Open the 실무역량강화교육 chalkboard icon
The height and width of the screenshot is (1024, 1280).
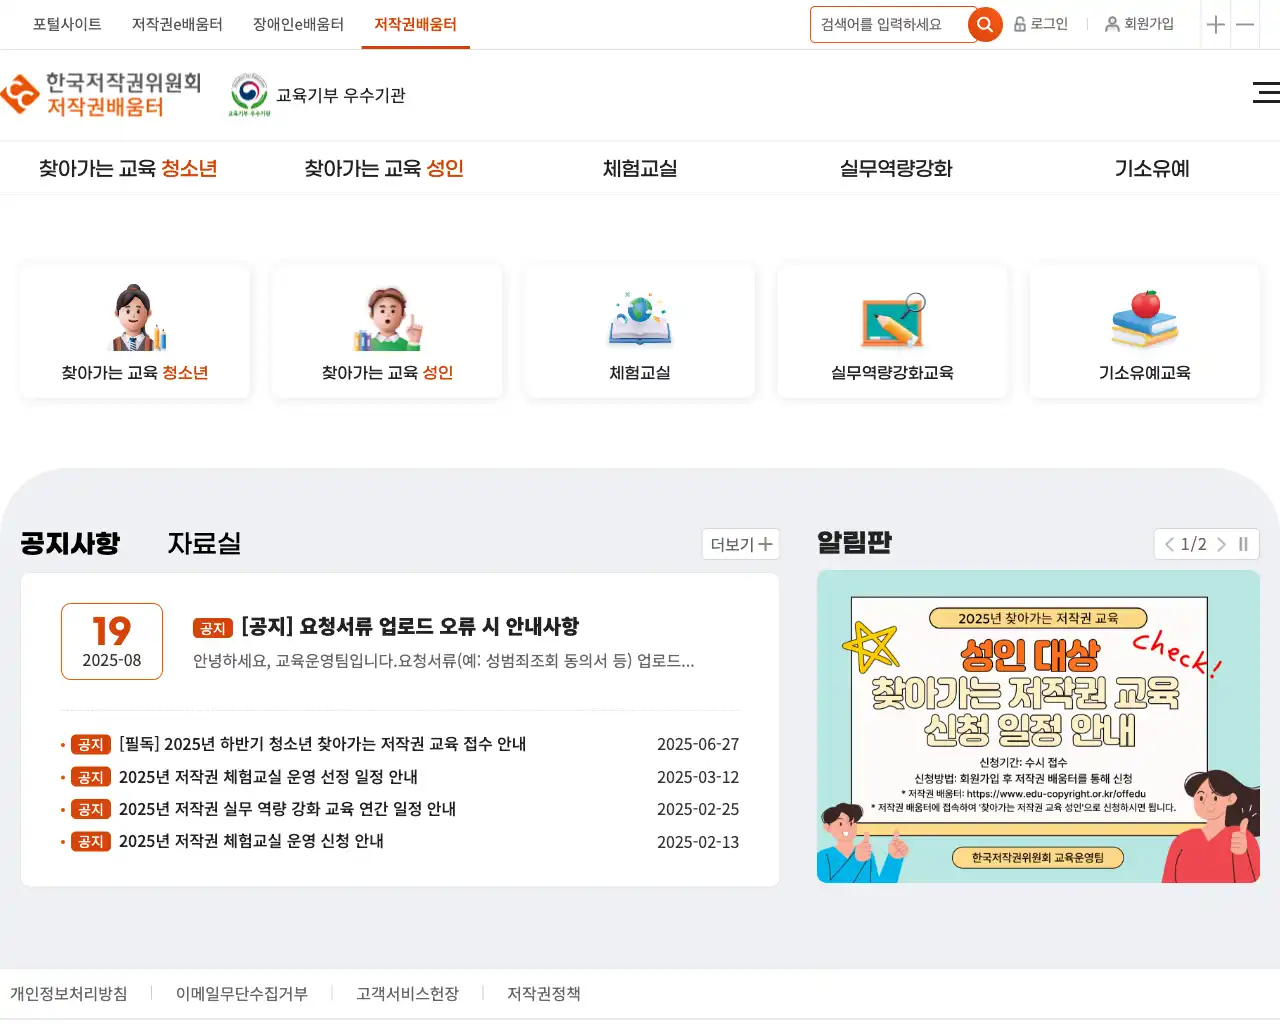[x=892, y=318]
